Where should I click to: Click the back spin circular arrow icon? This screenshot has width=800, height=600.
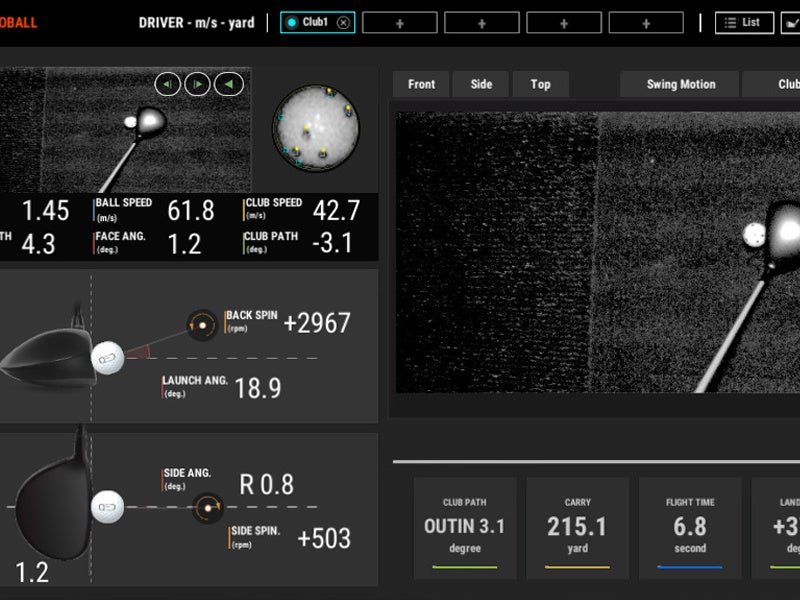click(x=203, y=324)
